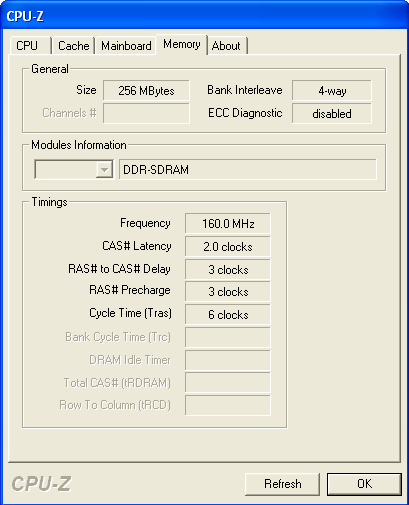Screen dimensions: 409x505
Task: Go to the About tab
Action: click(227, 46)
